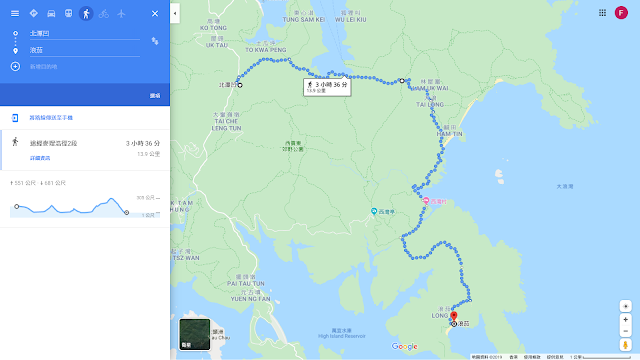Open the main hamburger menu
Viewport: 640px width, 360px height.
[15, 13]
